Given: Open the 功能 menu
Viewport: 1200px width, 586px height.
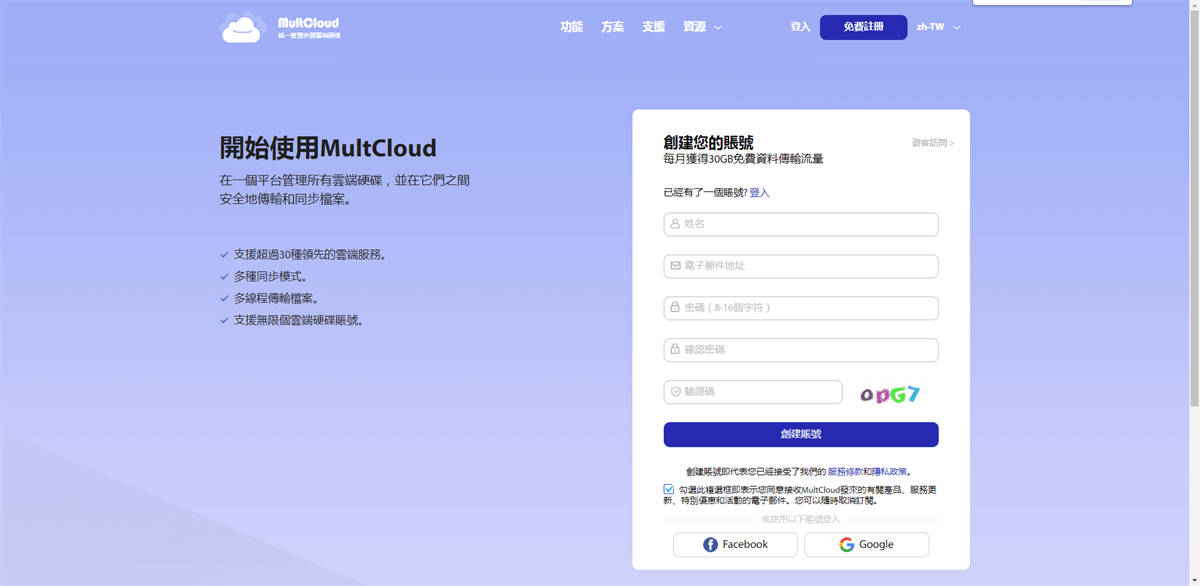Looking at the screenshot, I should tap(572, 27).
